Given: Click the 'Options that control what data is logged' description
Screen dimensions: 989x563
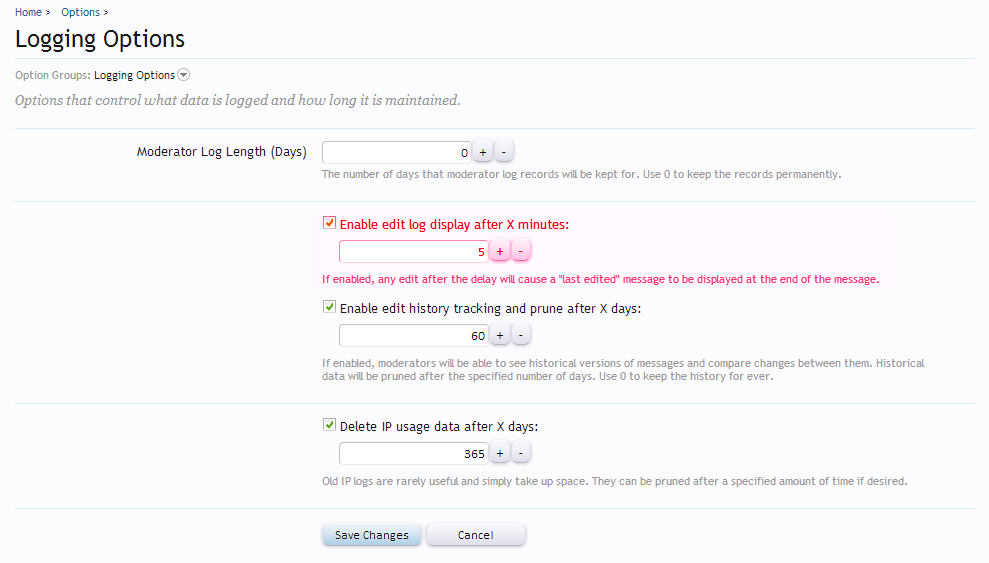Looking at the screenshot, I should (x=238, y=100).
